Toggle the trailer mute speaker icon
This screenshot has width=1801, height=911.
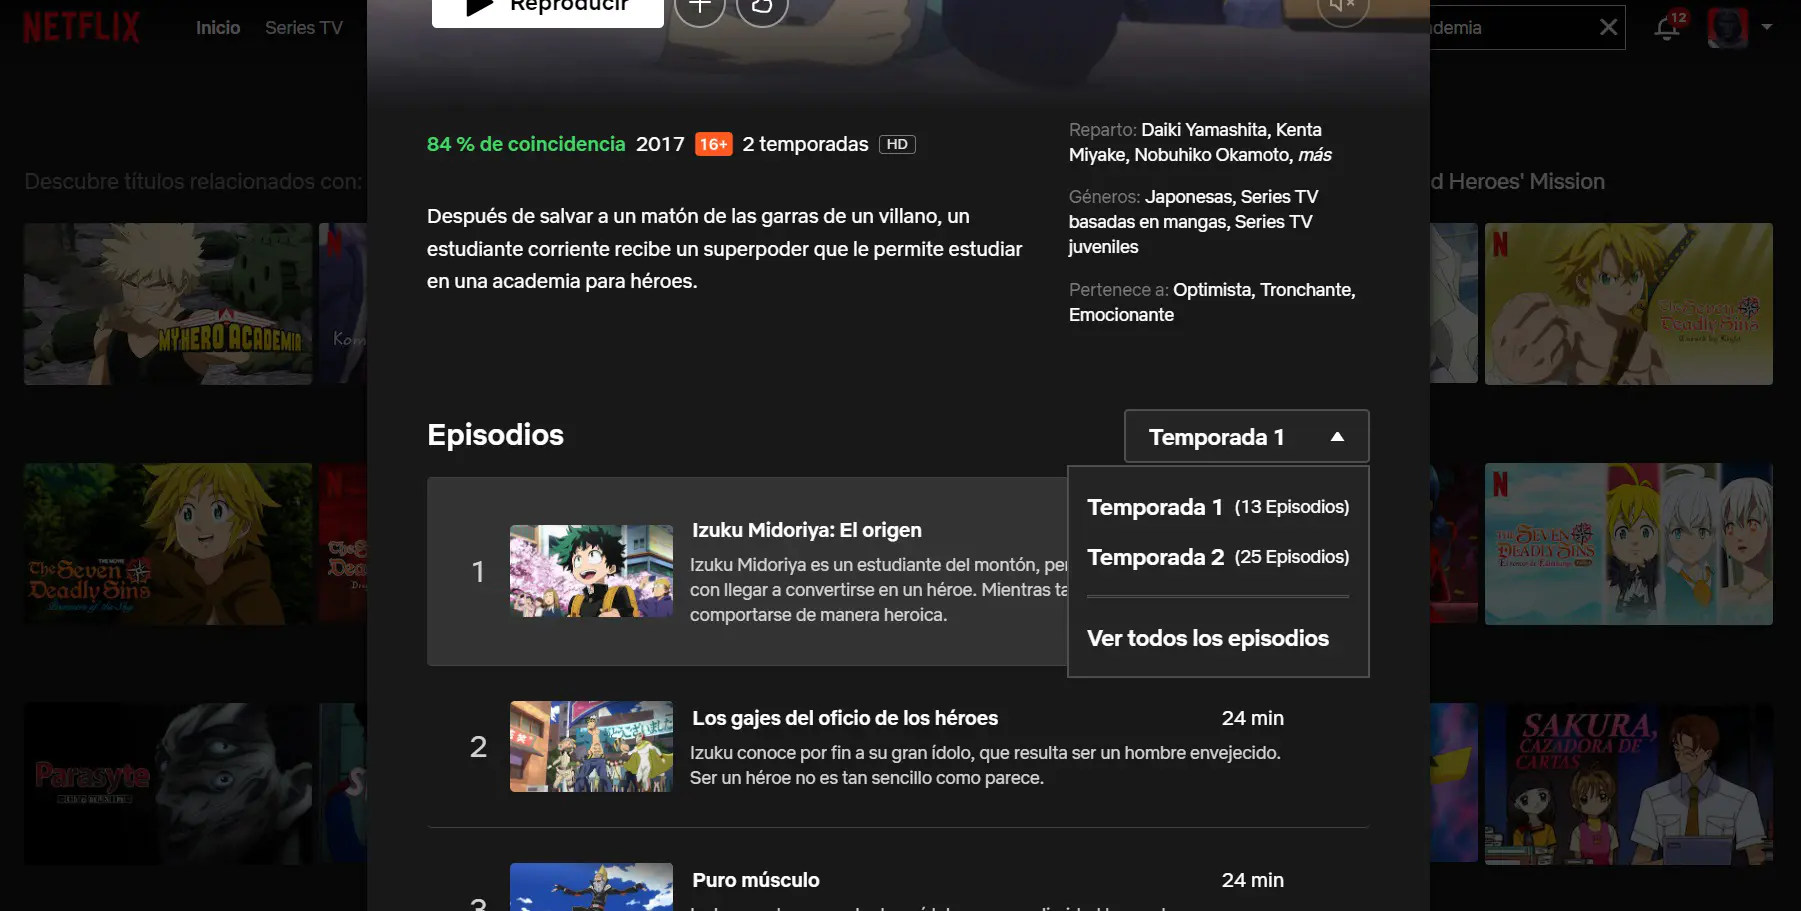[x=1342, y=6]
